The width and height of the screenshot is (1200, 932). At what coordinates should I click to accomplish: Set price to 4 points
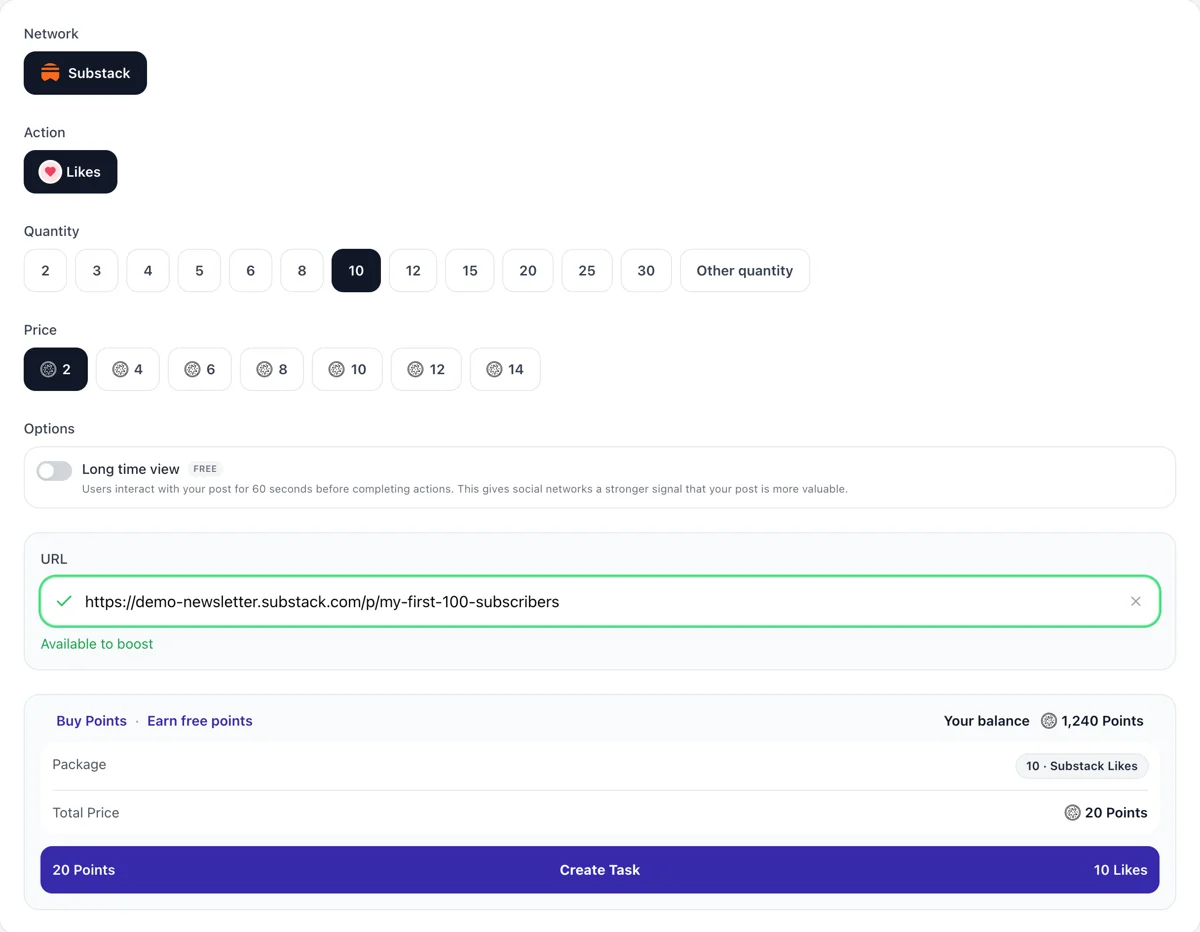(x=128, y=369)
